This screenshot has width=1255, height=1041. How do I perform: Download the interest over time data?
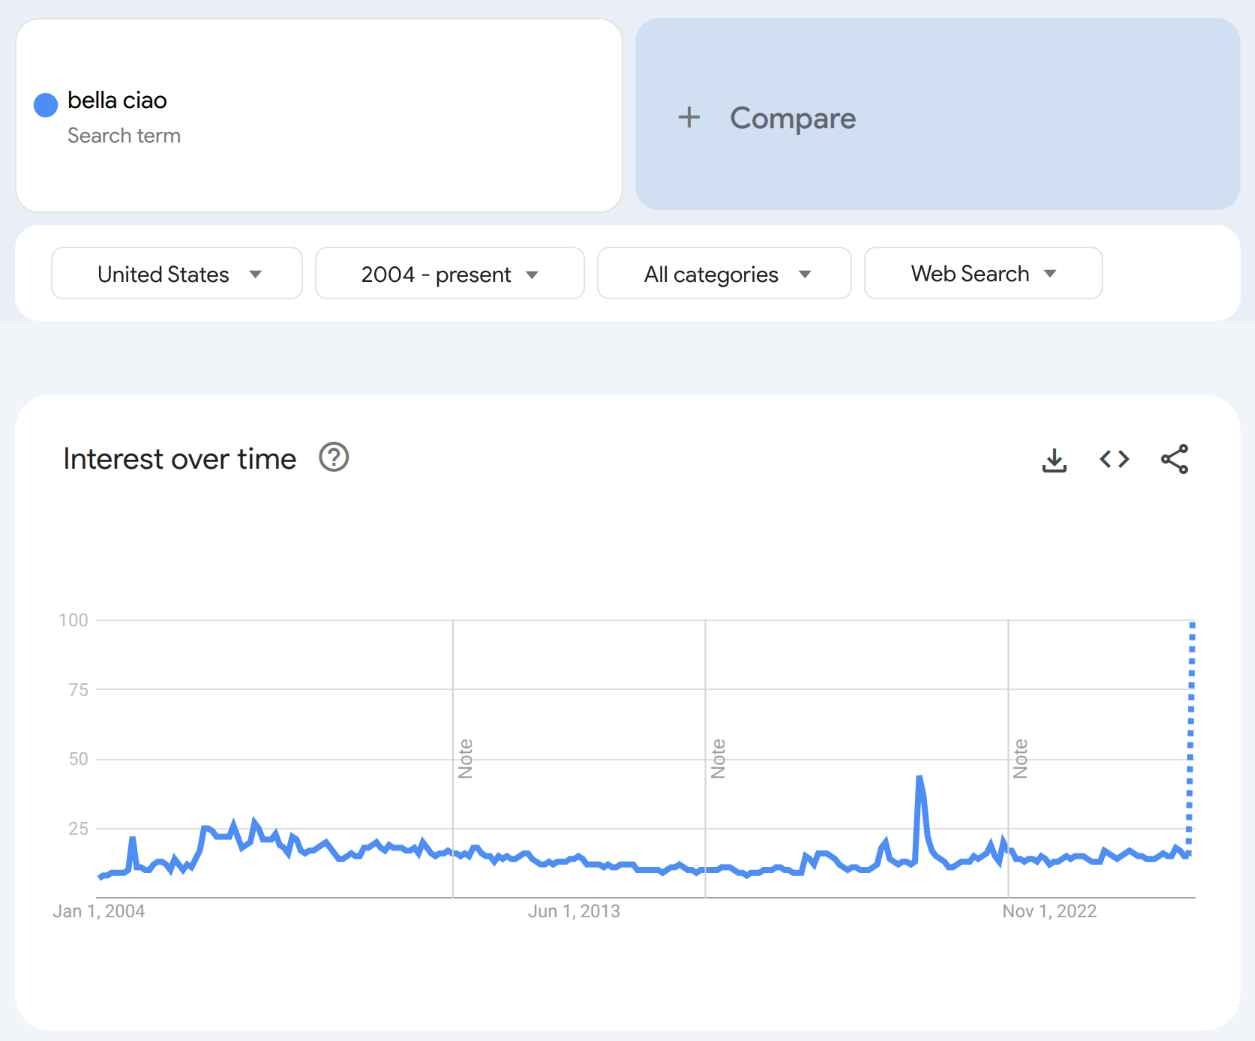pos(1054,460)
